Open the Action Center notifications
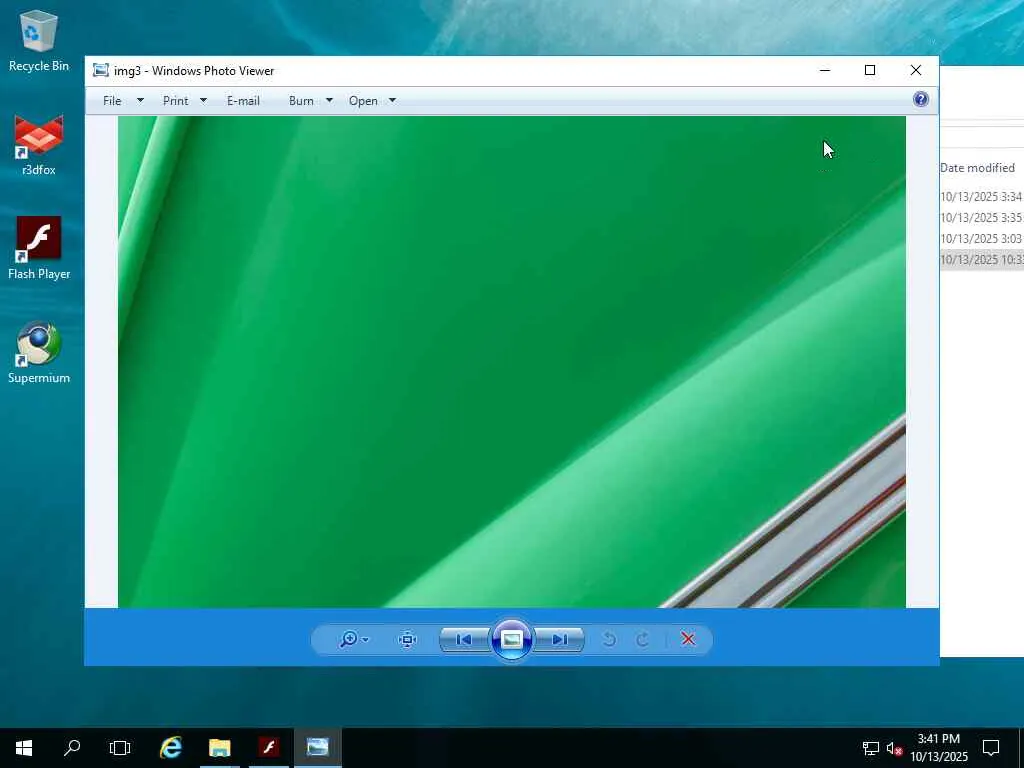The width and height of the screenshot is (1024, 768). point(991,748)
